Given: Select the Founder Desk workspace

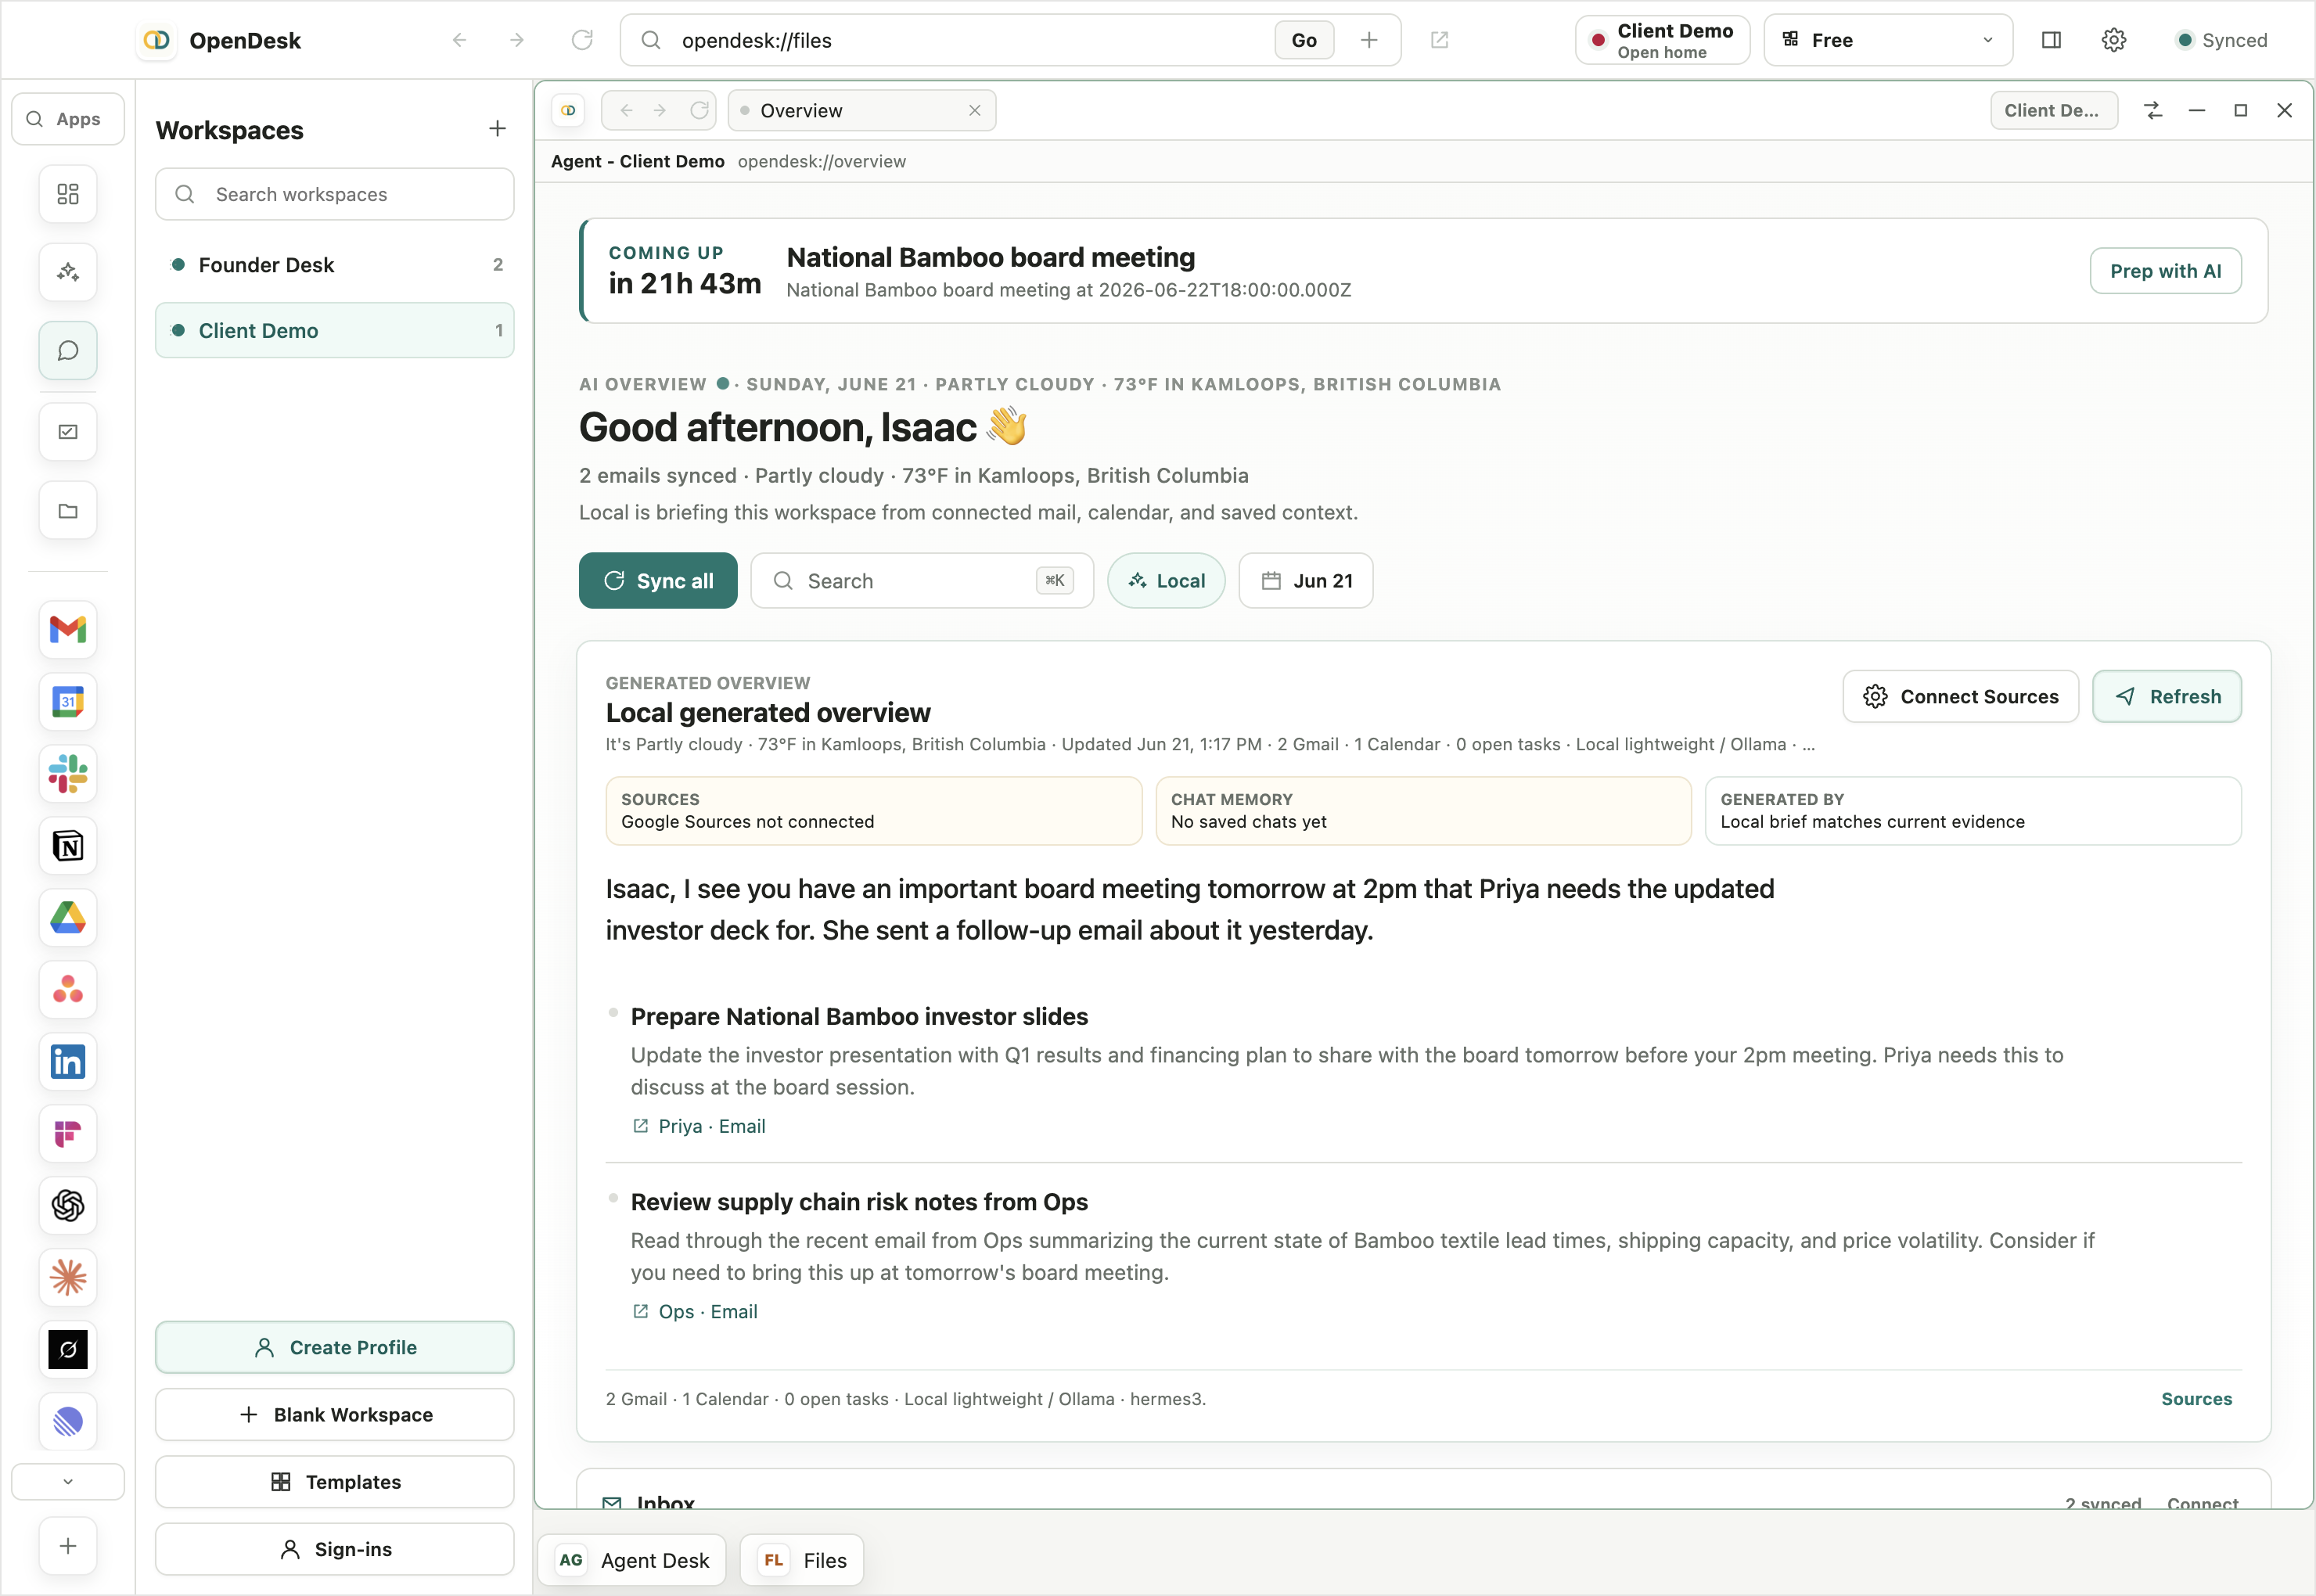Looking at the screenshot, I should coord(335,265).
